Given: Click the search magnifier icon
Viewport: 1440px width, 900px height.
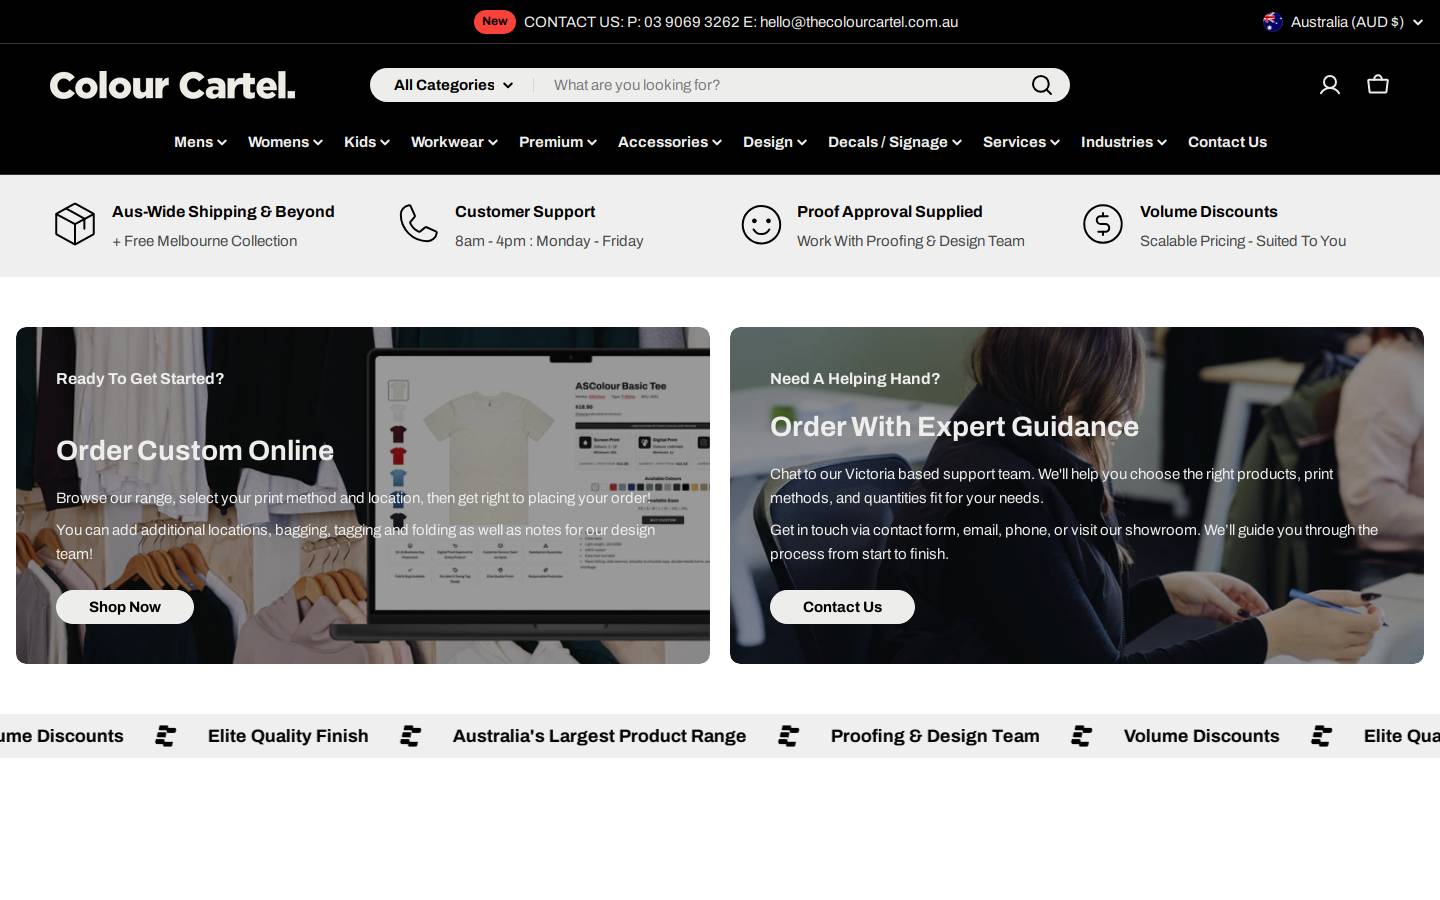Looking at the screenshot, I should point(1042,85).
